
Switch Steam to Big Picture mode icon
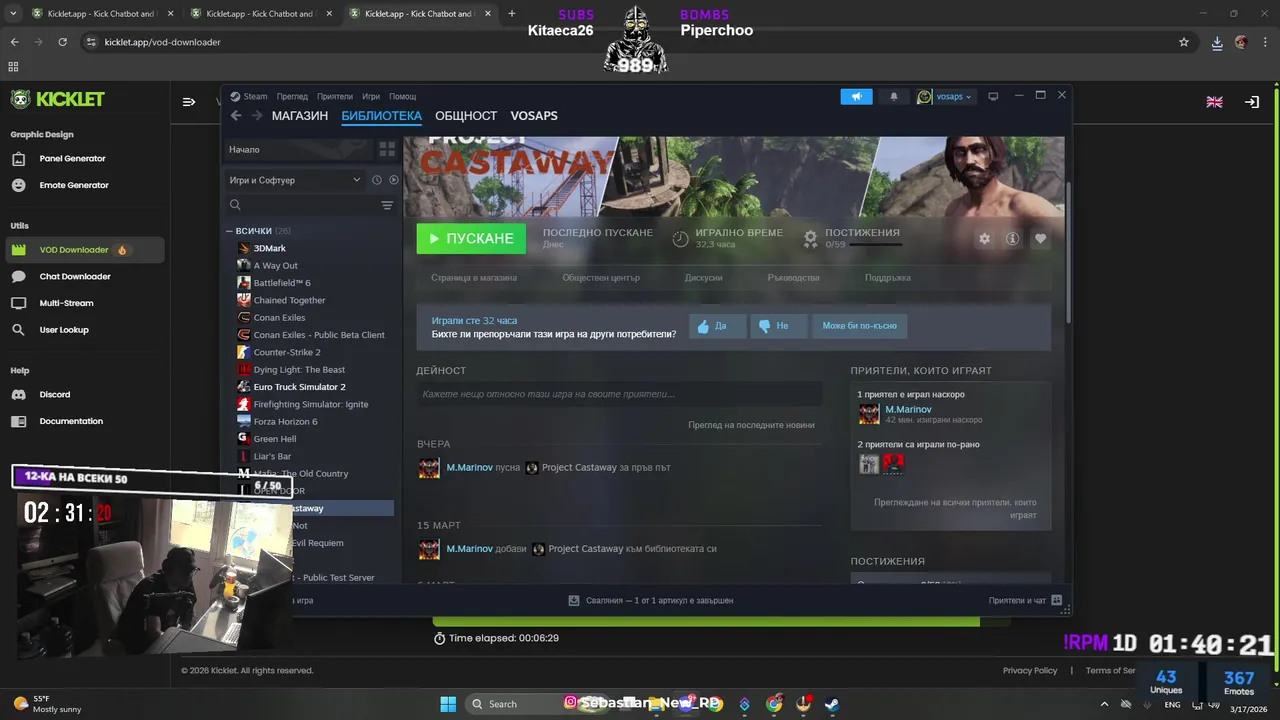pyautogui.click(x=993, y=96)
